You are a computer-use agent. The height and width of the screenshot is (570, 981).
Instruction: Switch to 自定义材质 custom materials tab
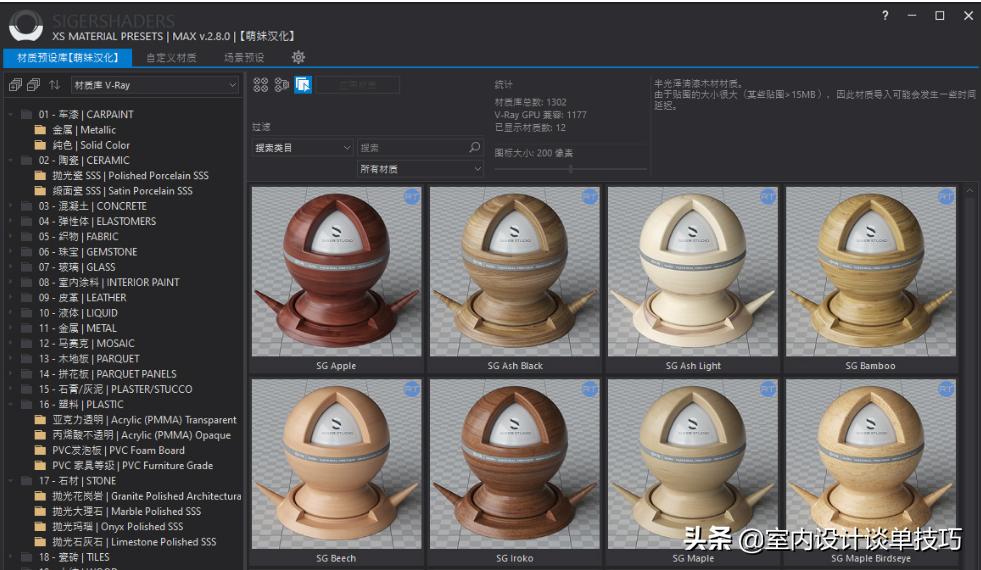point(171,58)
